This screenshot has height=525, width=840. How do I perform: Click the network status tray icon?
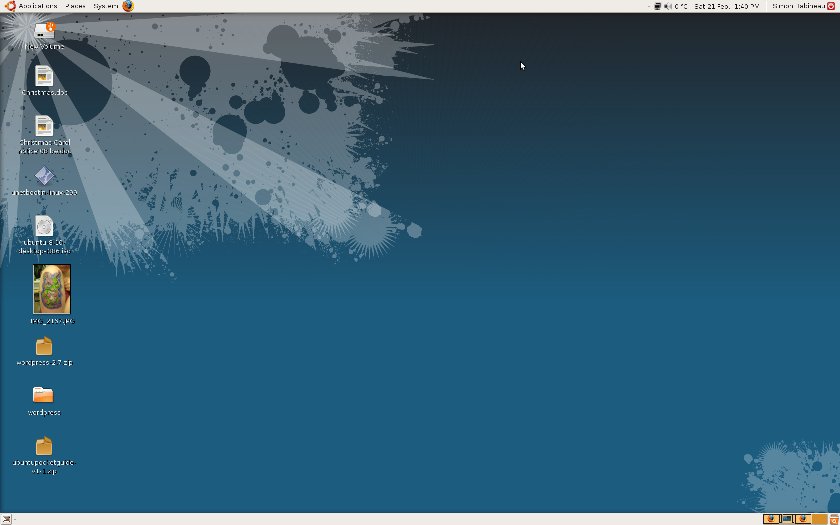(x=658, y=6)
